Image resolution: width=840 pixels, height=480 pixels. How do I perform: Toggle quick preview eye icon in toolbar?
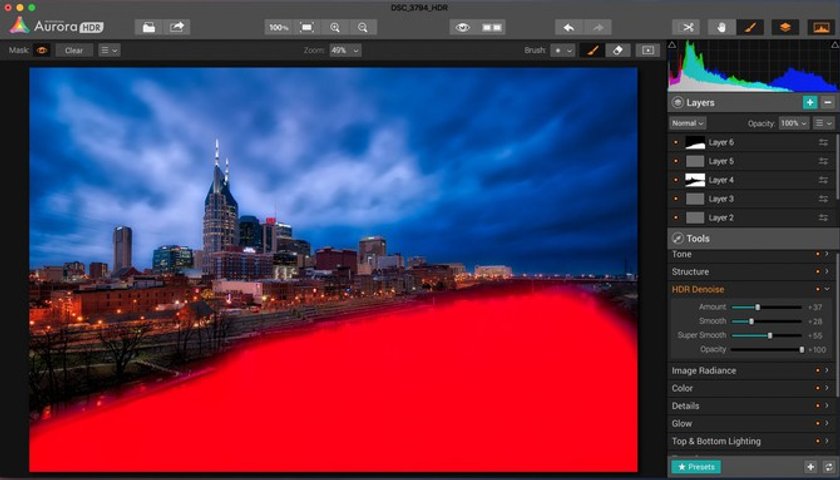click(463, 27)
